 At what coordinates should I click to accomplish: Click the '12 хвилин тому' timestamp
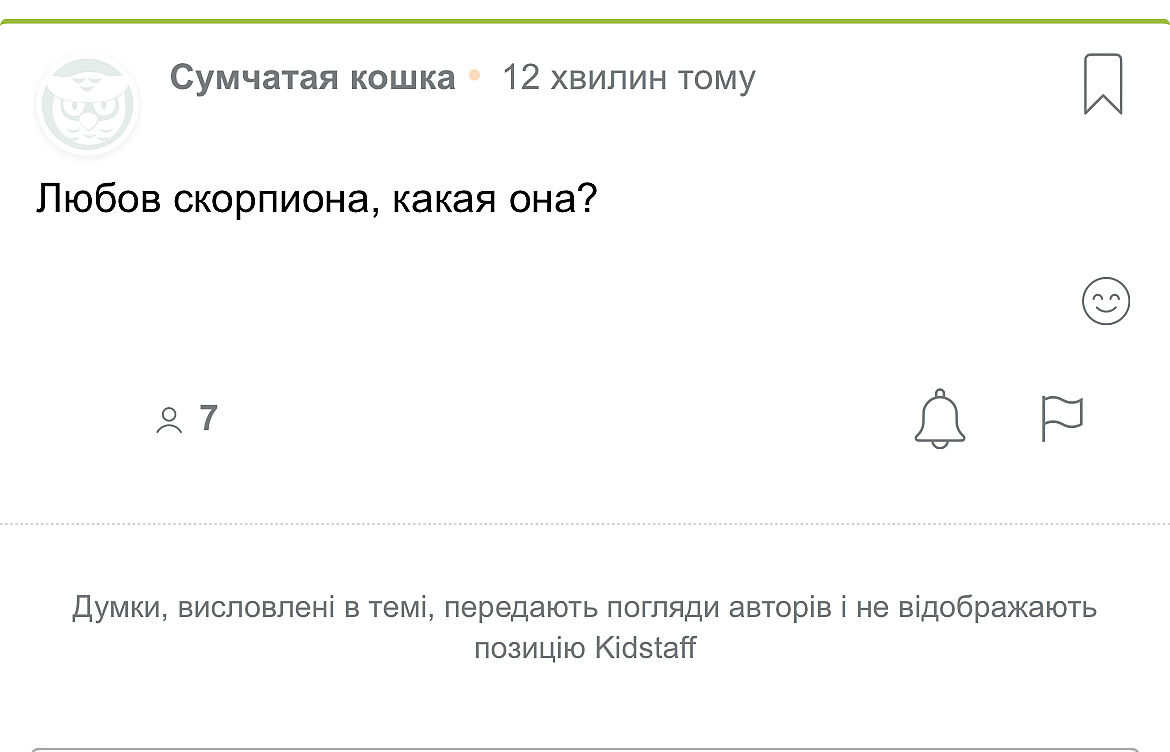628,77
